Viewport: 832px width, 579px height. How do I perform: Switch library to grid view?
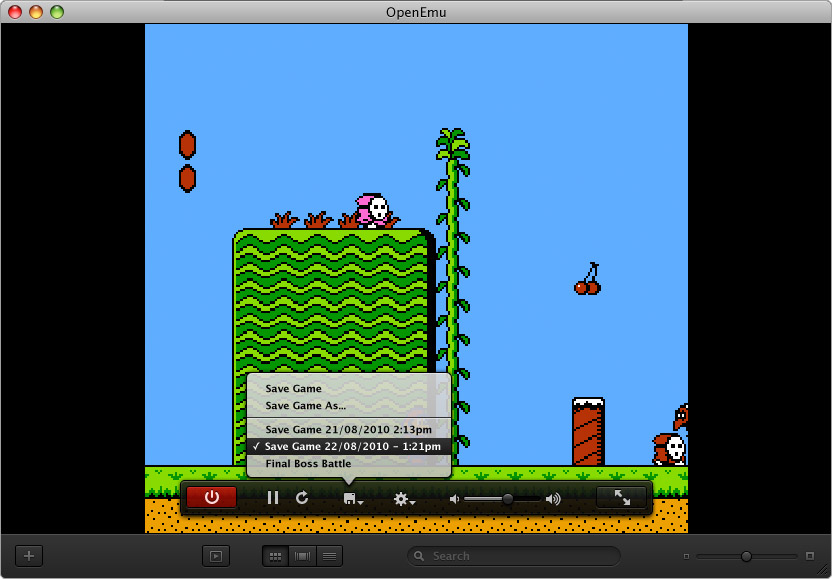click(x=275, y=556)
